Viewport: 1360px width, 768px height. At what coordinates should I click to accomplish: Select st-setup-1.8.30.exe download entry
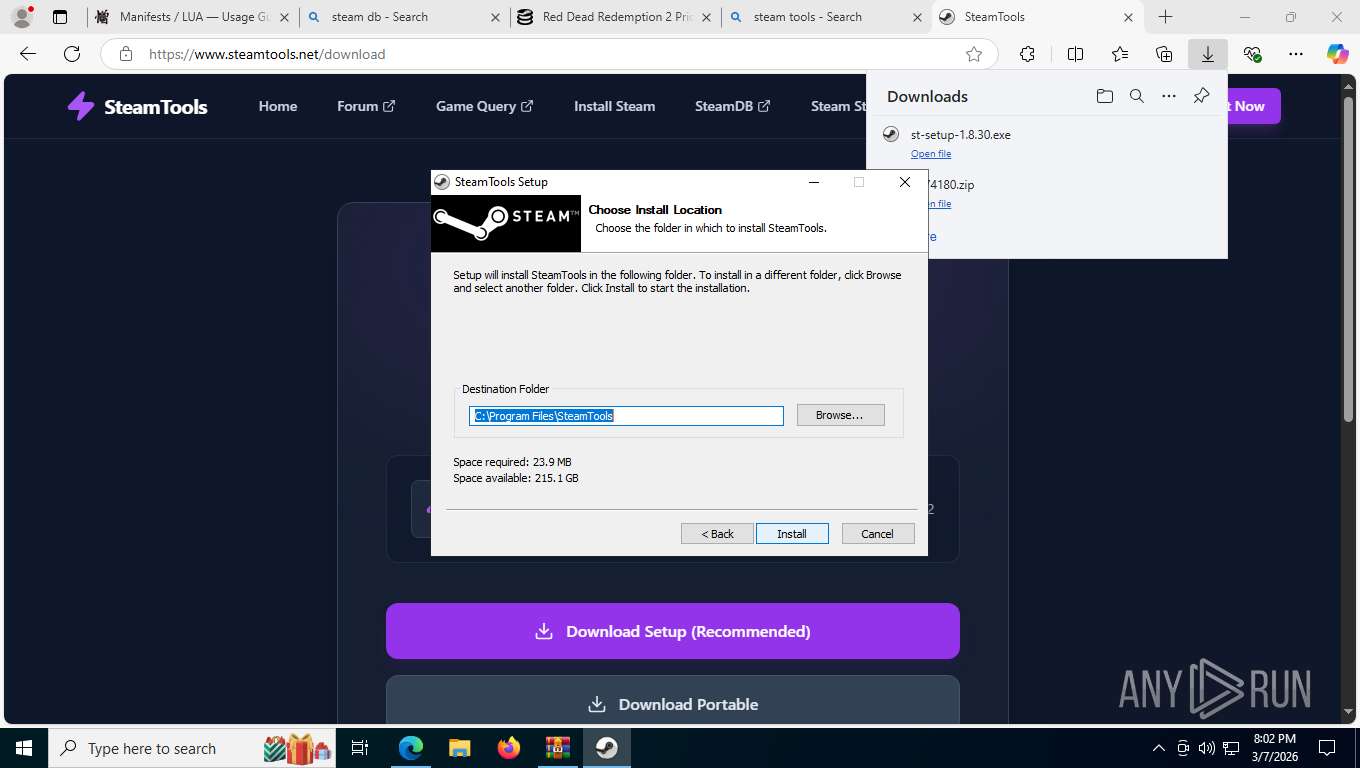click(x=1046, y=142)
